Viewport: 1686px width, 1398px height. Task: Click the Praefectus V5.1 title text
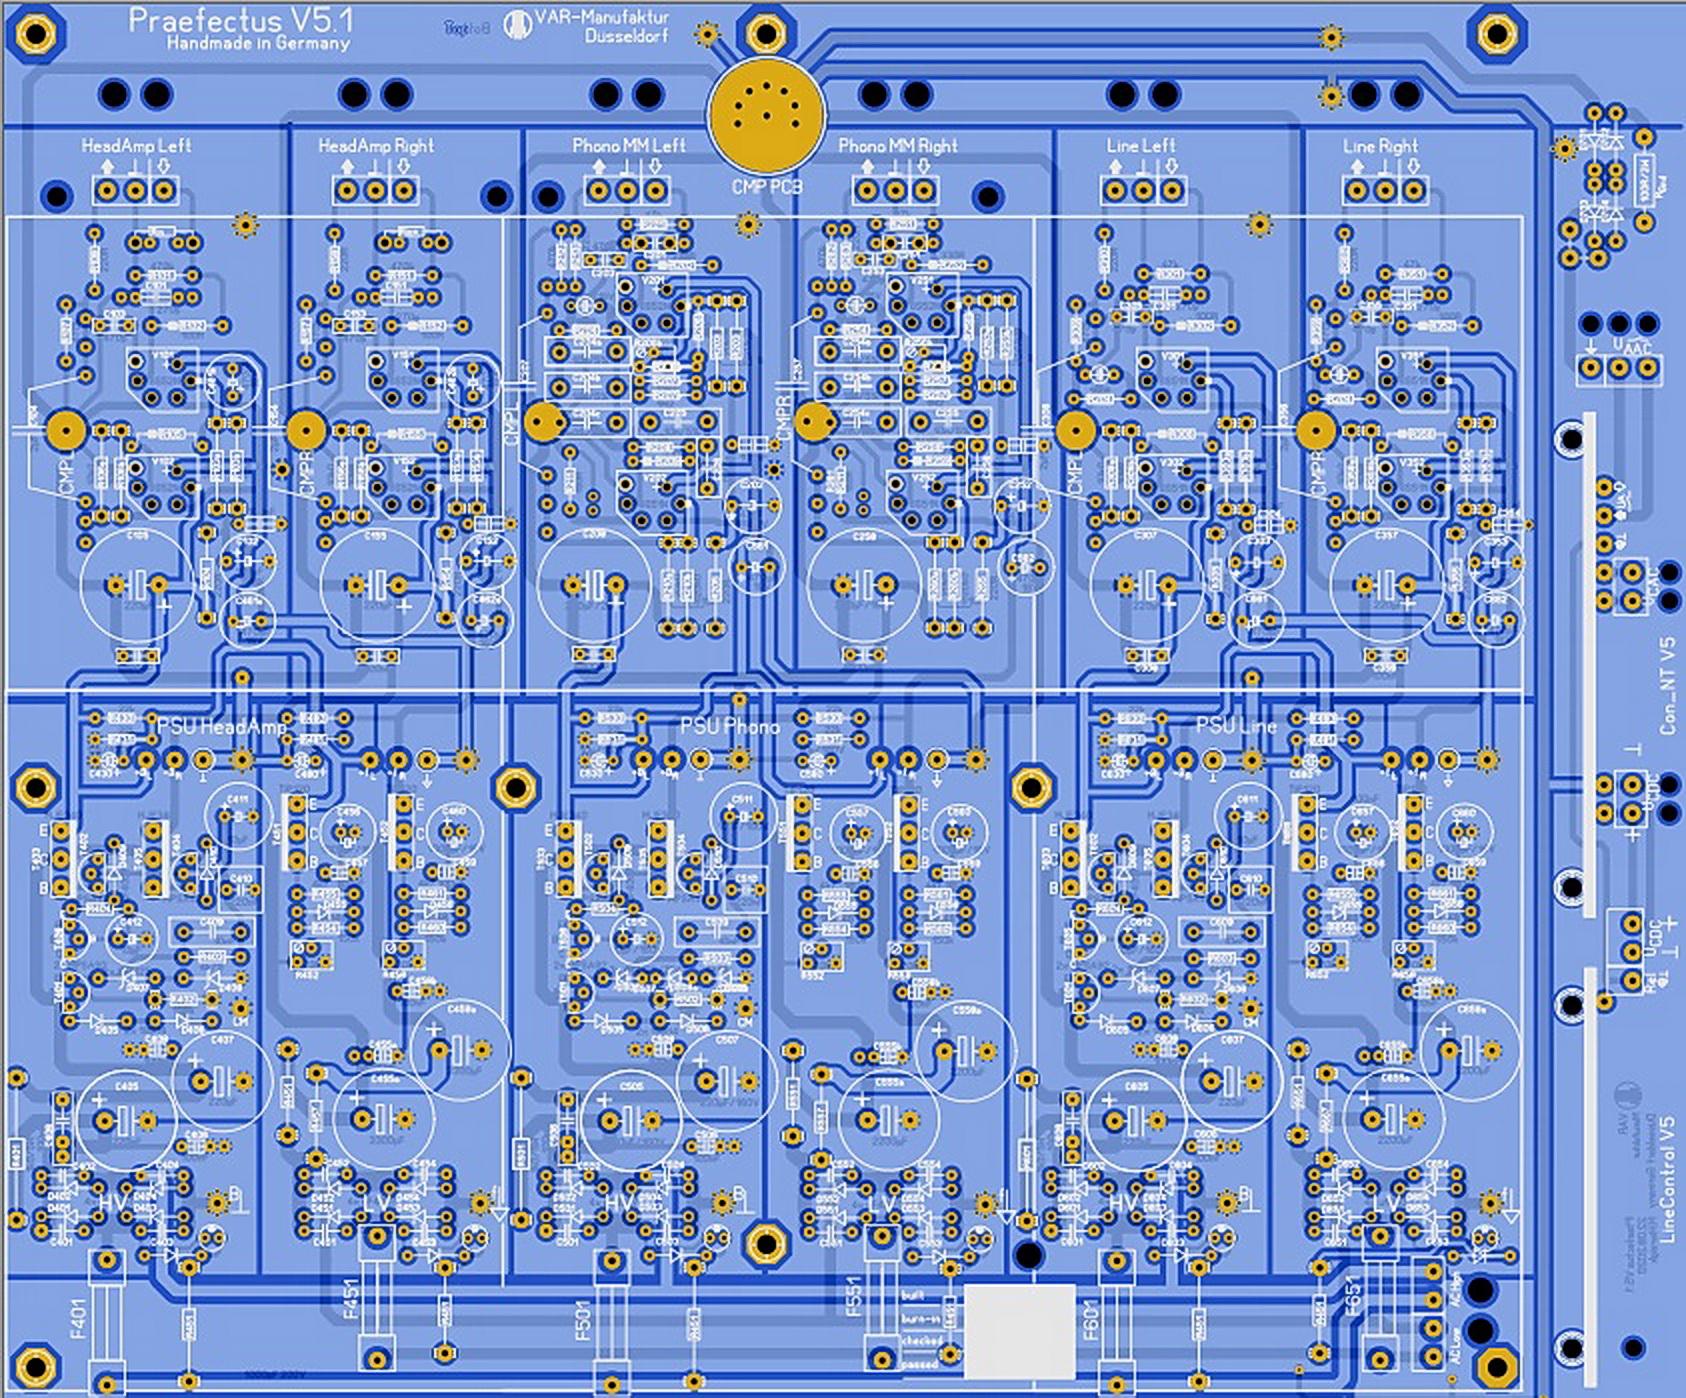pos(240,20)
